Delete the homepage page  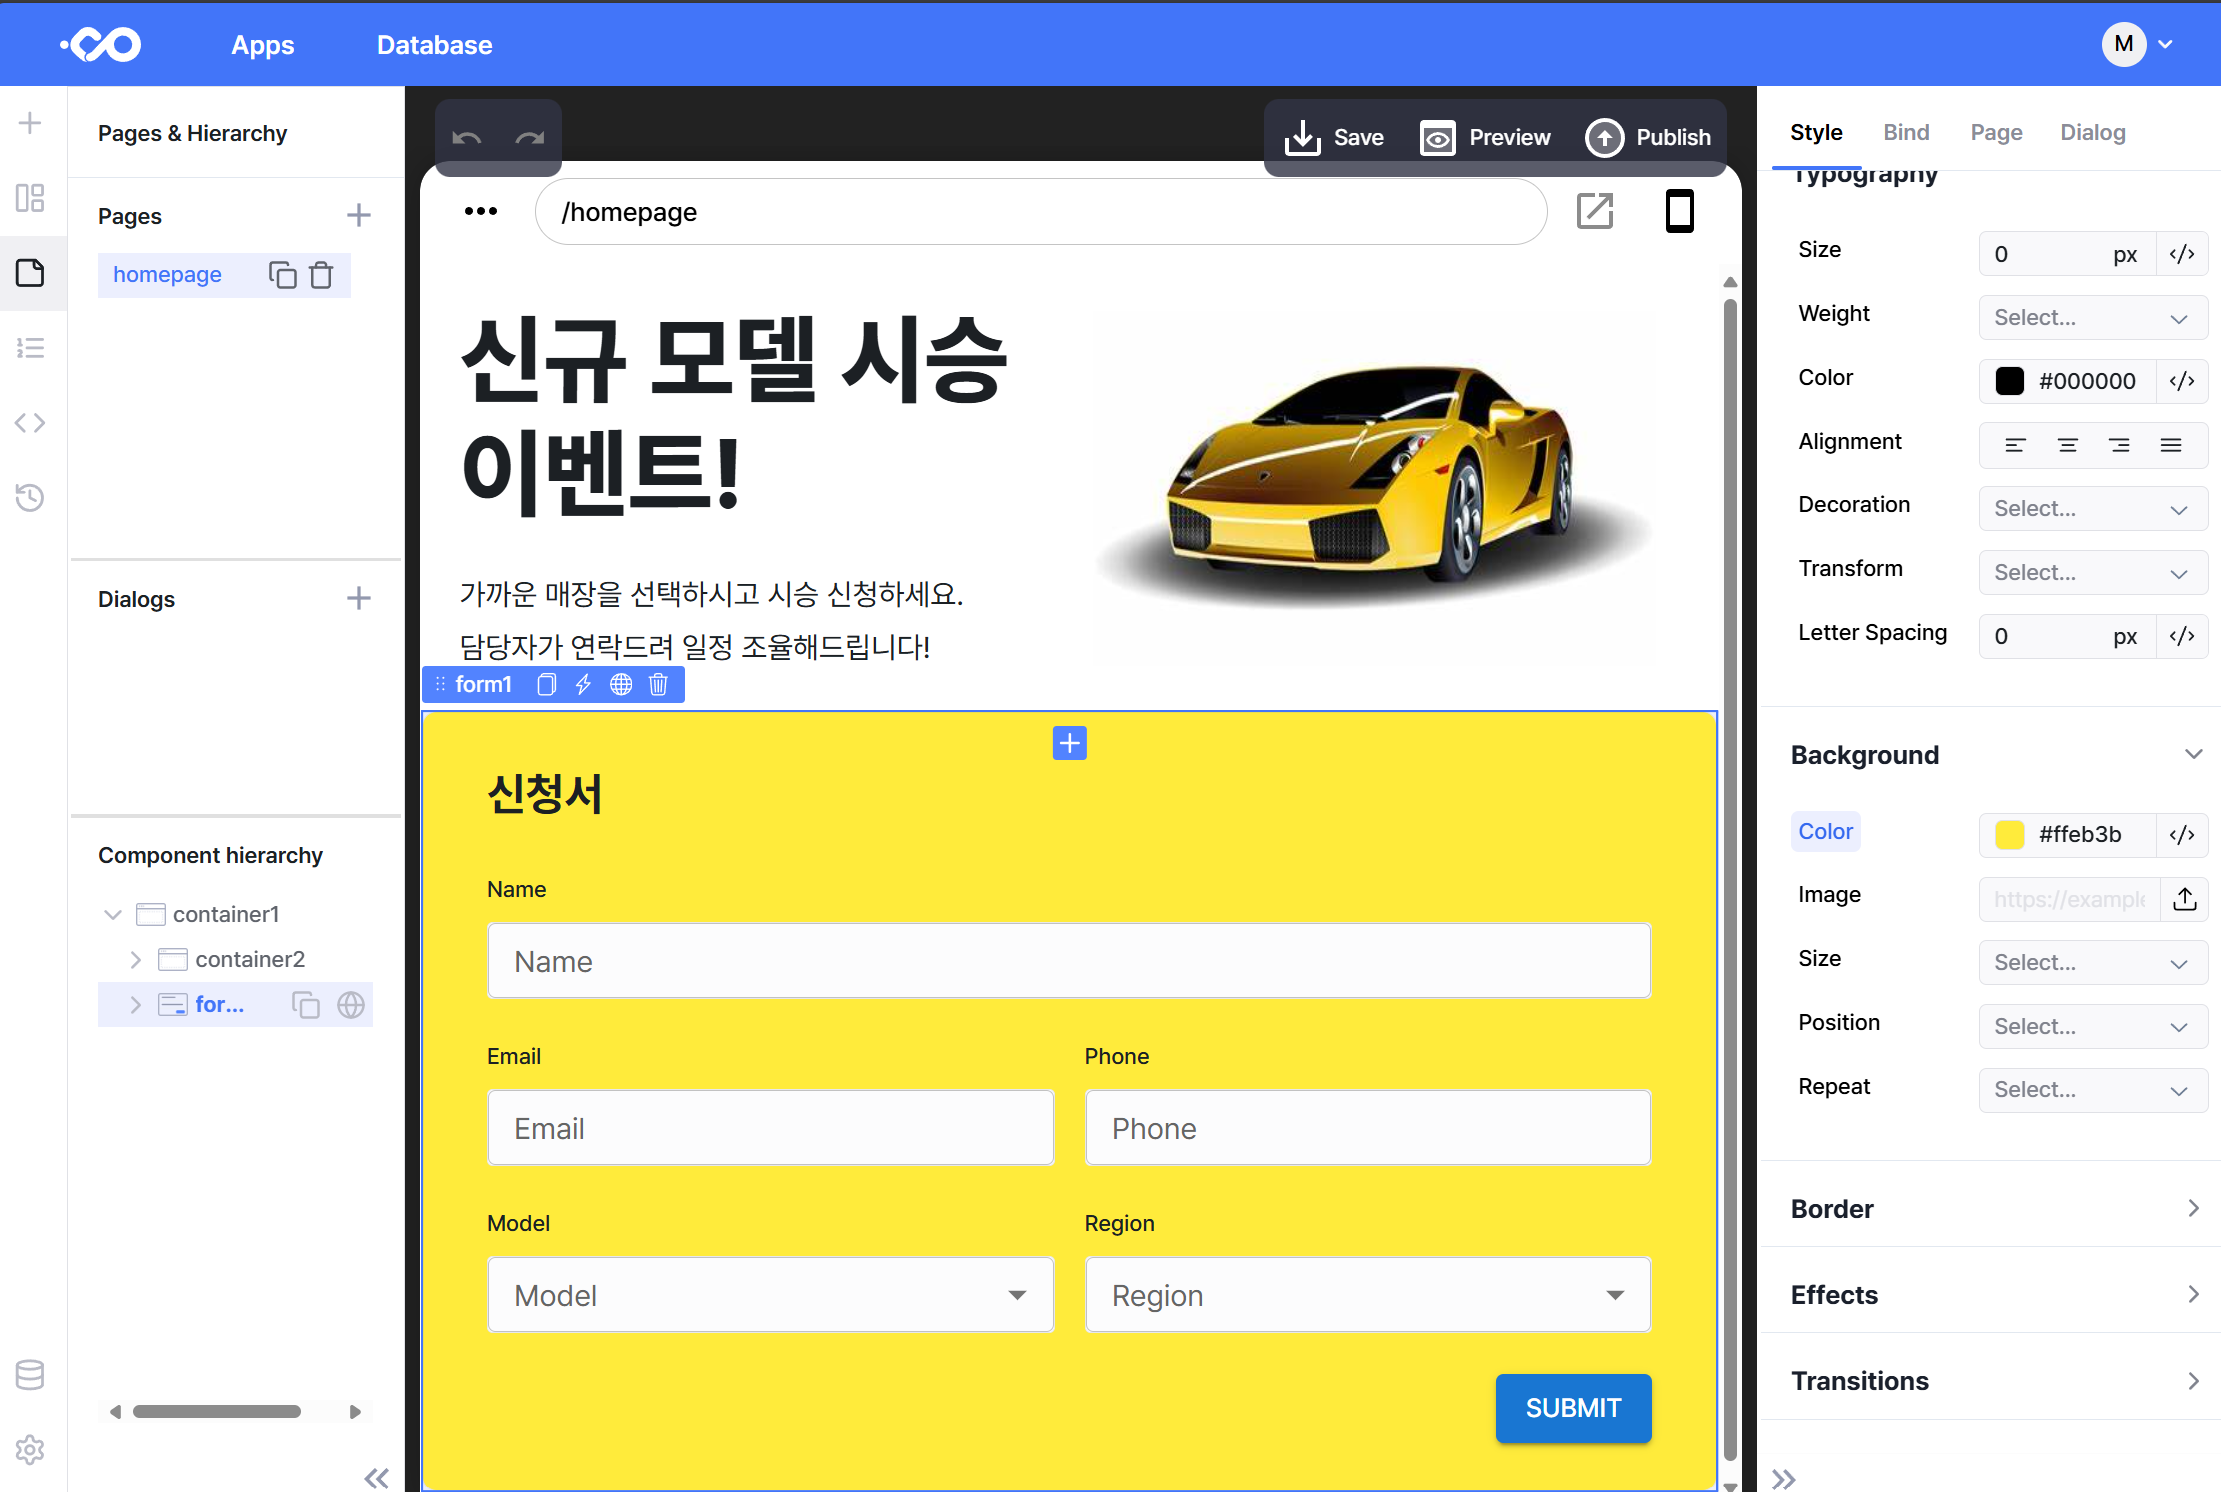coord(321,275)
